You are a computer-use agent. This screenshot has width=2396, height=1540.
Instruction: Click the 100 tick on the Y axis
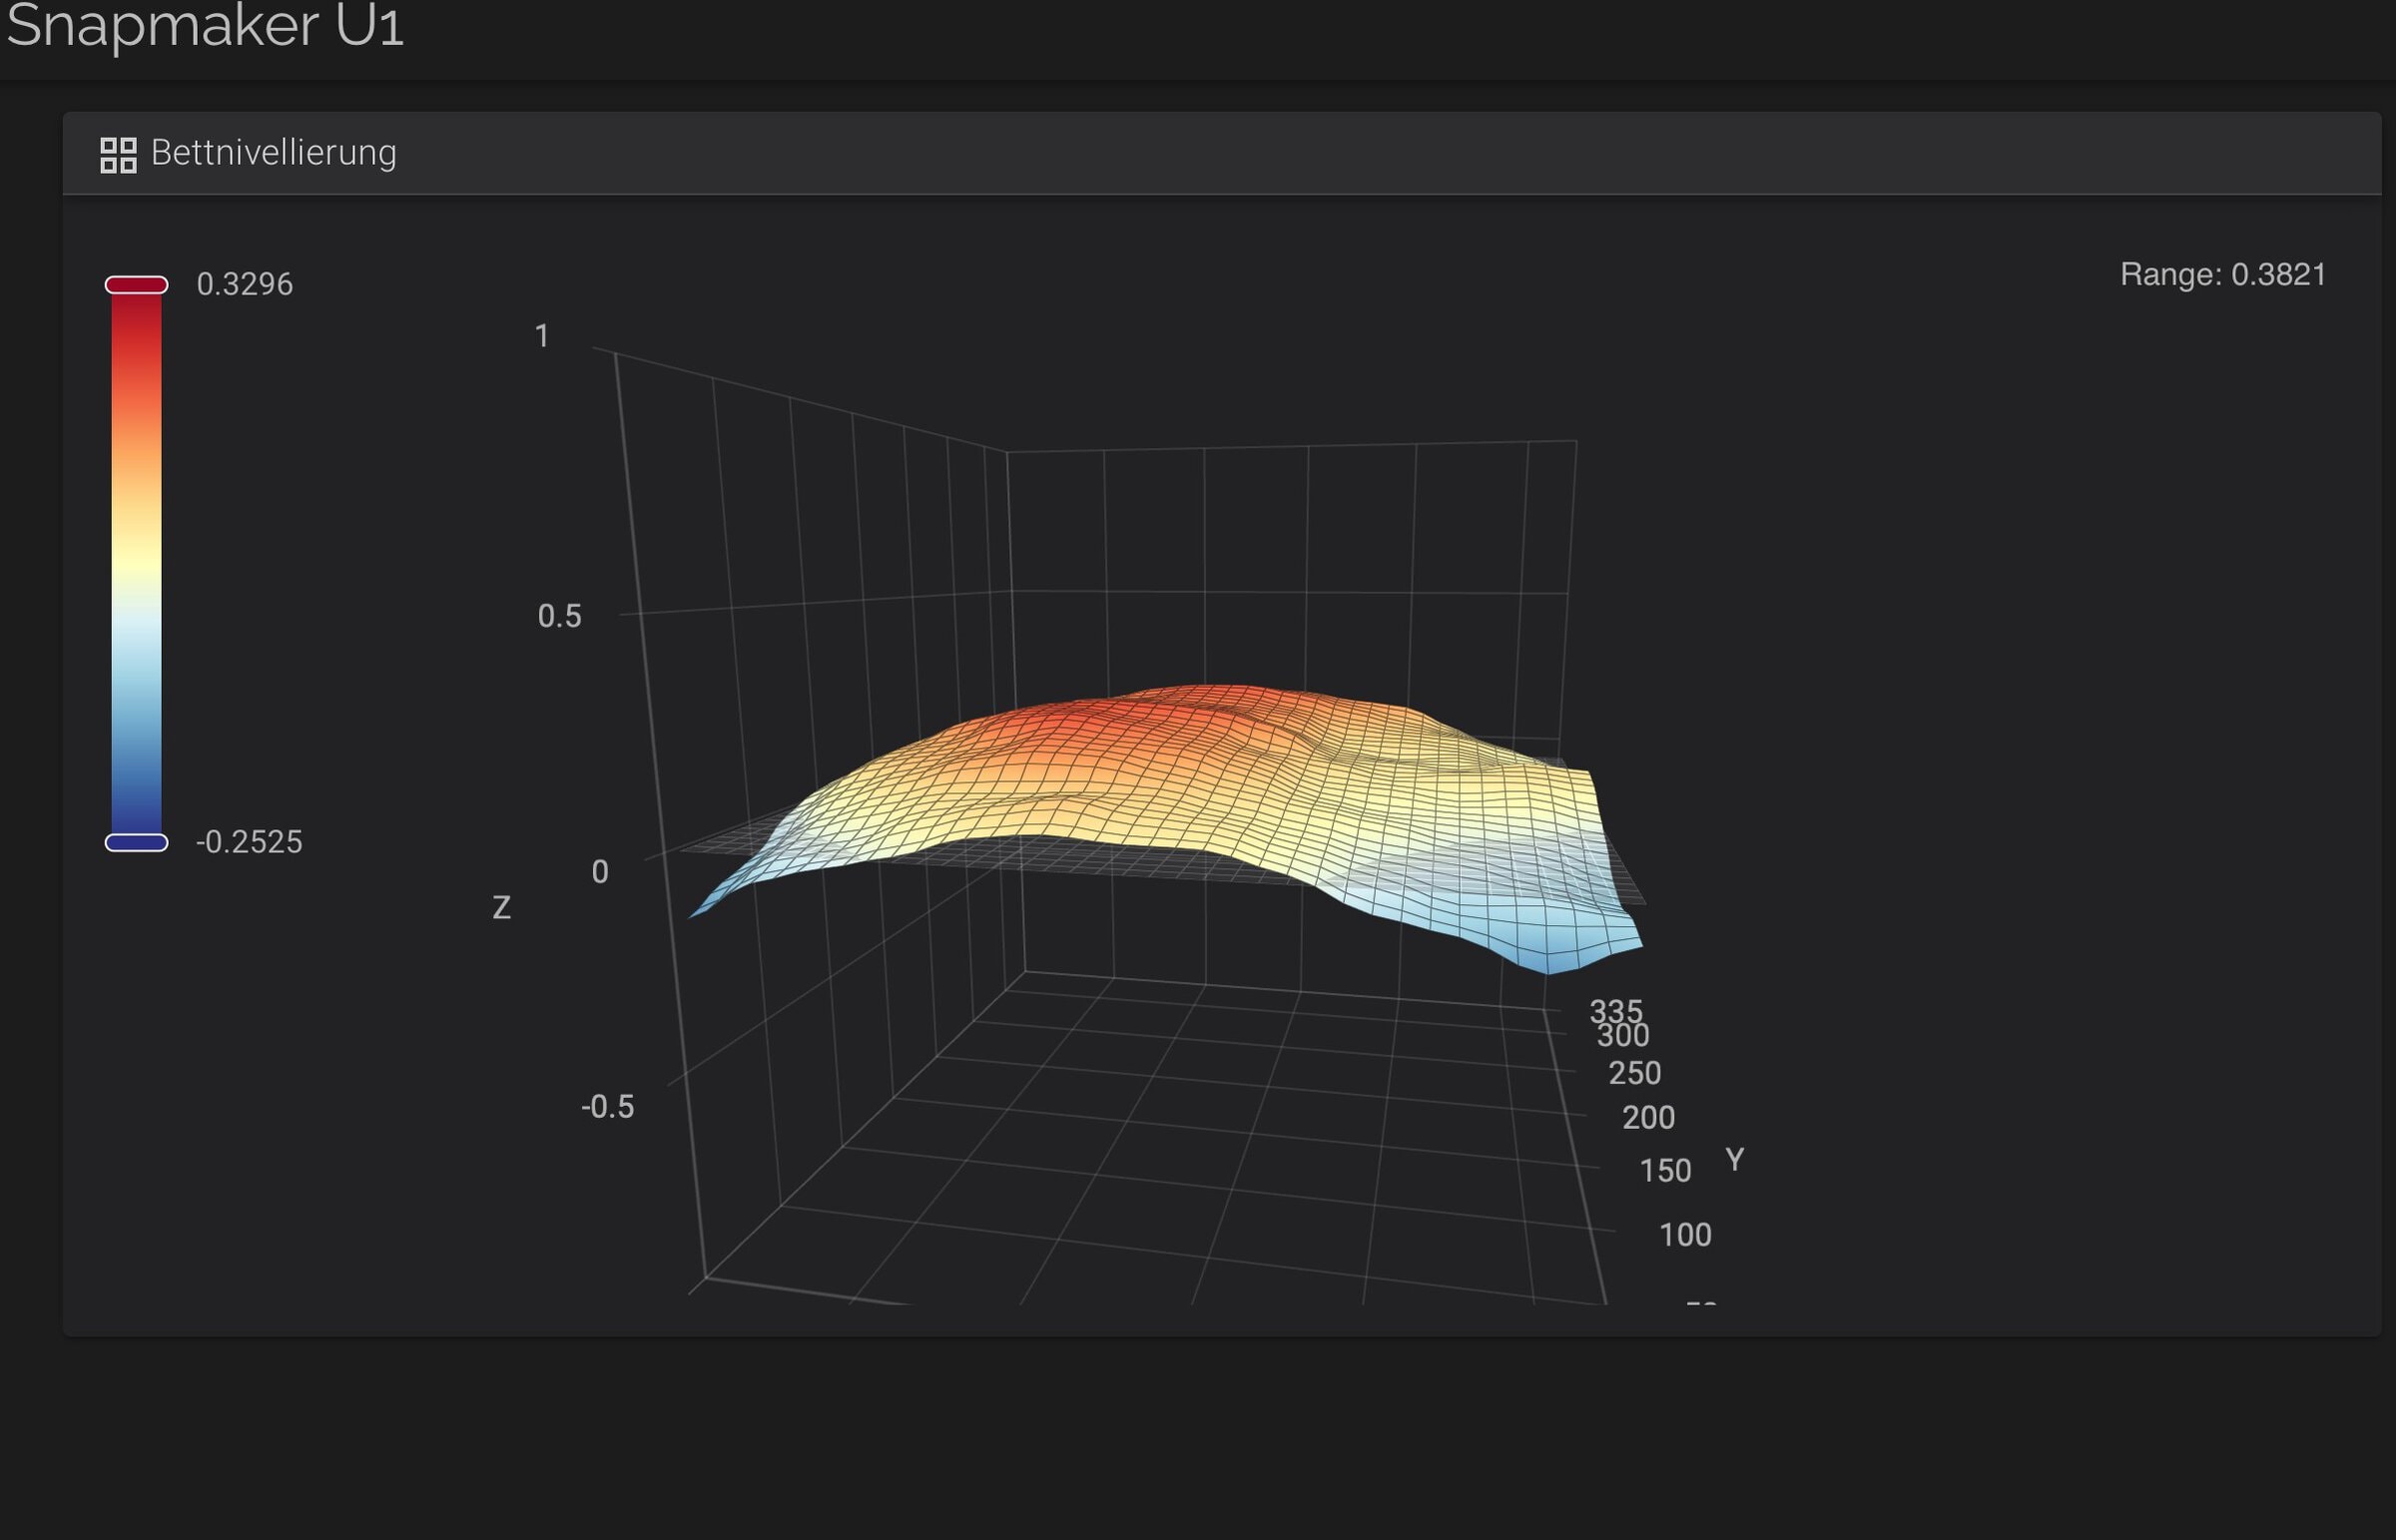pos(1684,1235)
